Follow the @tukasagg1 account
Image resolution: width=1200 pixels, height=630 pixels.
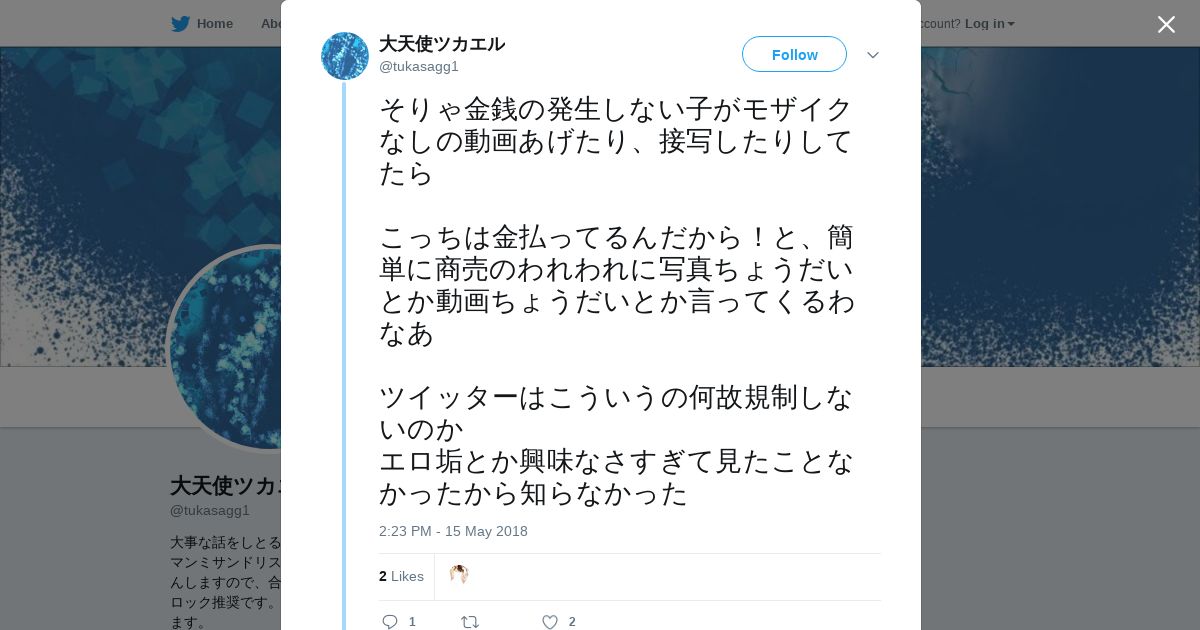click(794, 55)
